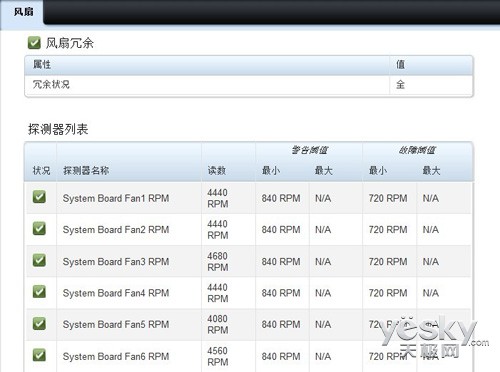The height and width of the screenshot is (372, 500).
Task: Select System Board Fan2 RPM name
Action: 116,230
